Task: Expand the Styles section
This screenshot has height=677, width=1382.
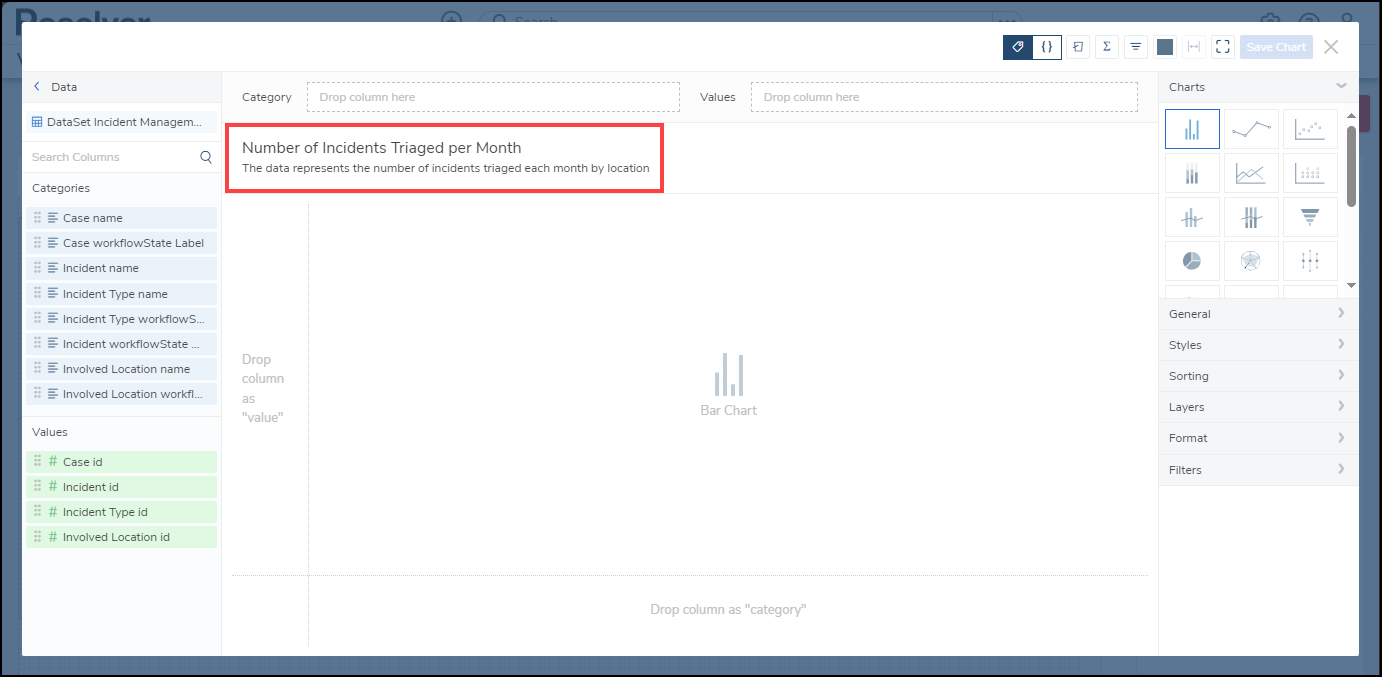Action: click(x=1258, y=345)
